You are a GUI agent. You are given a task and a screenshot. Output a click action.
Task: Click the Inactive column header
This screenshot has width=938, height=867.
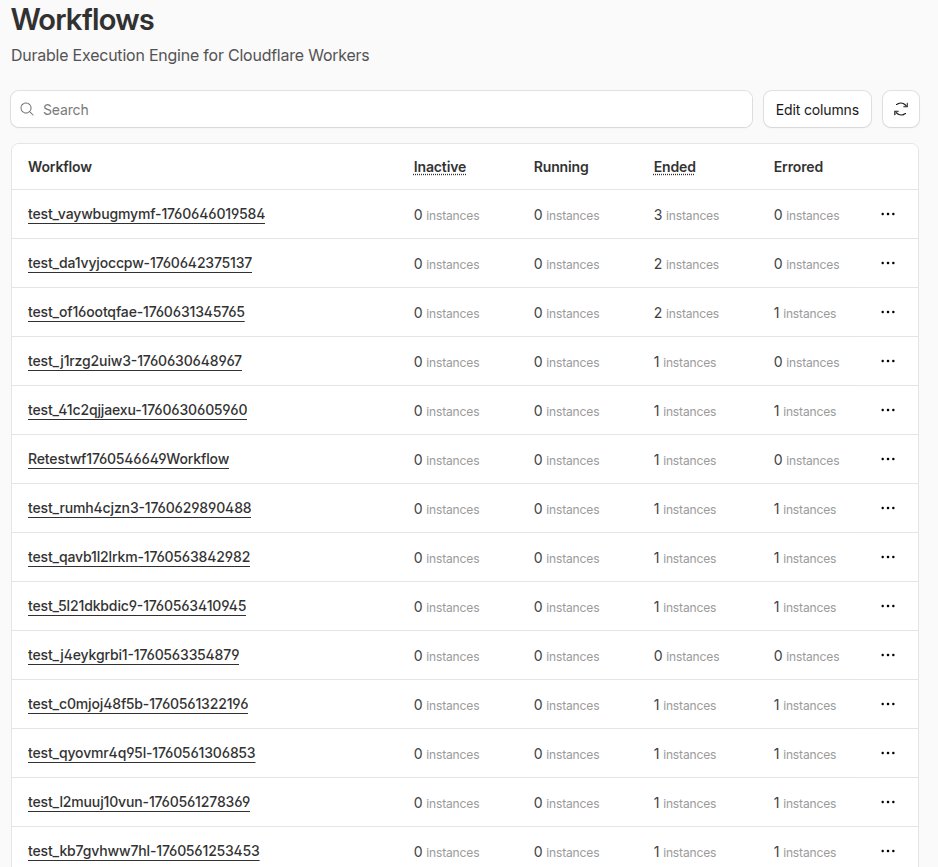click(x=440, y=167)
